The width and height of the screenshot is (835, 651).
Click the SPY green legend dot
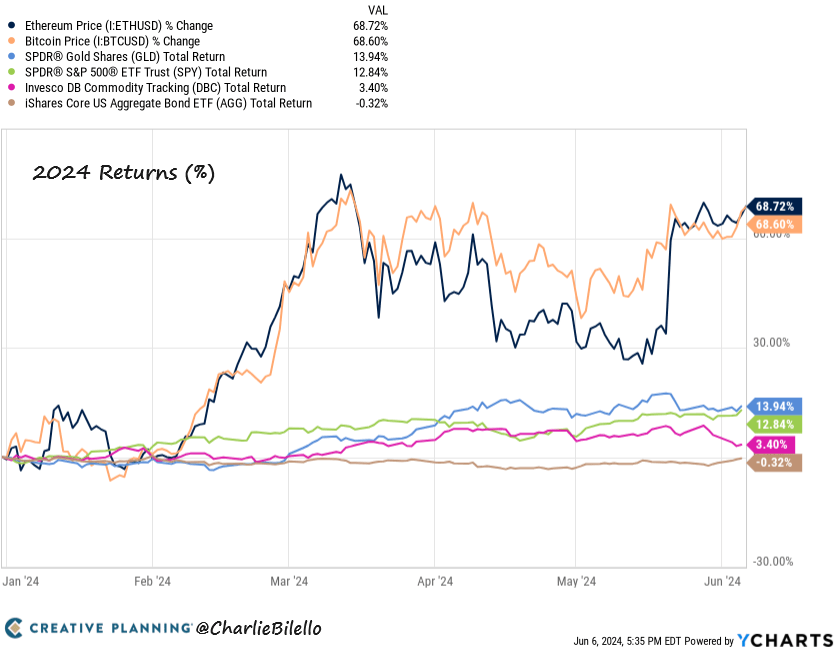click(x=12, y=72)
